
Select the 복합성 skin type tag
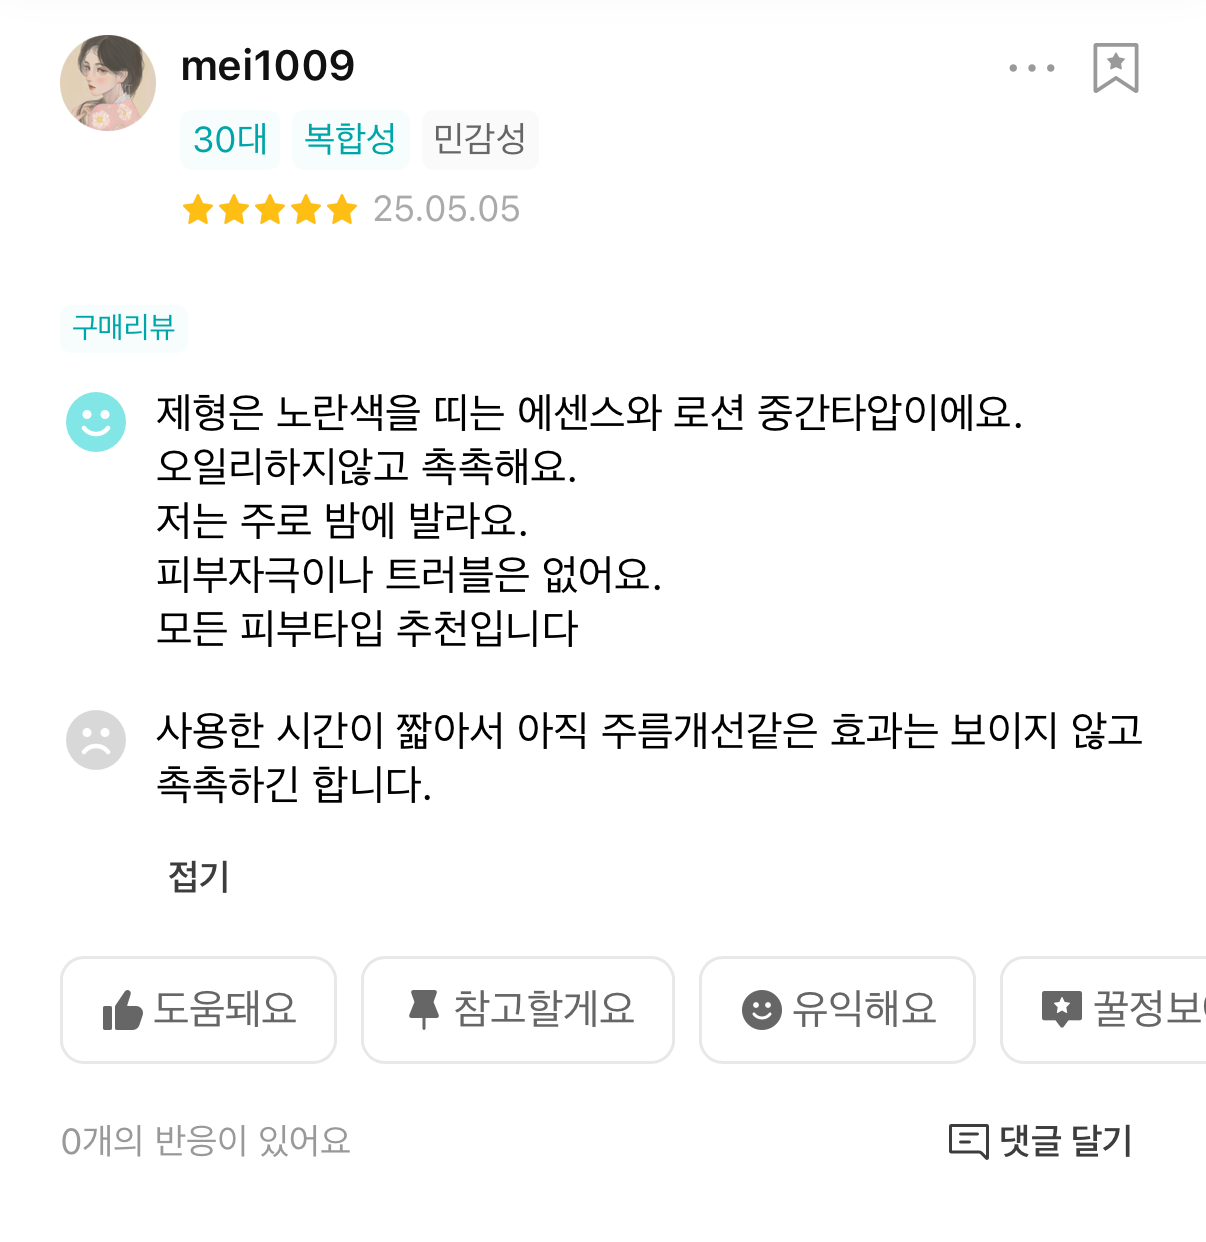pos(350,140)
